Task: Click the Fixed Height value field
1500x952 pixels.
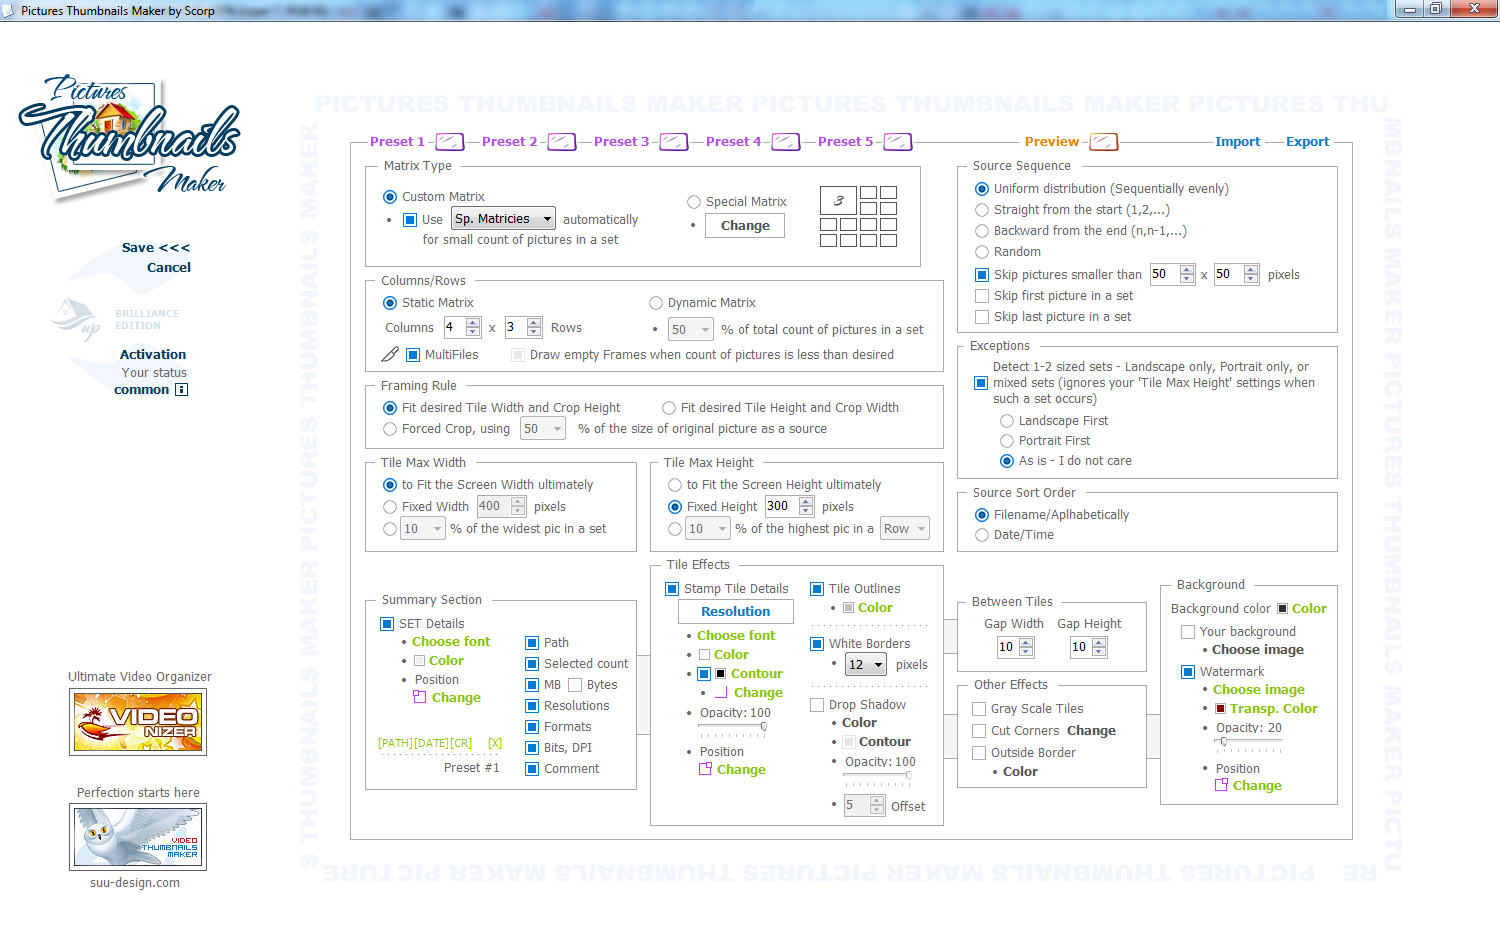Action: (x=780, y=506)
